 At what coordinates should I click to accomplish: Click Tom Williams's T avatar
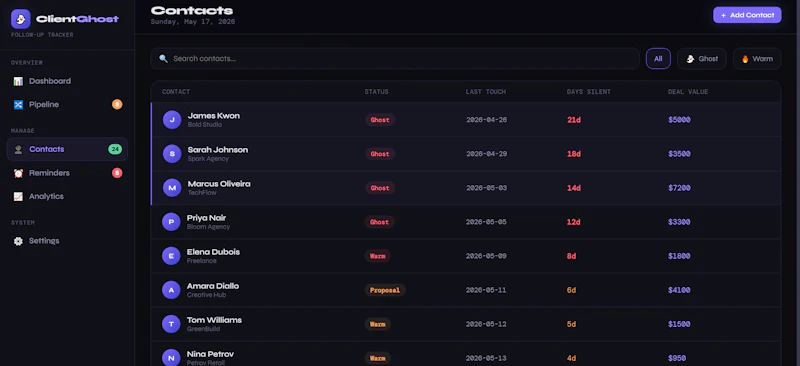pyautogui.click(x=171, y=324)
